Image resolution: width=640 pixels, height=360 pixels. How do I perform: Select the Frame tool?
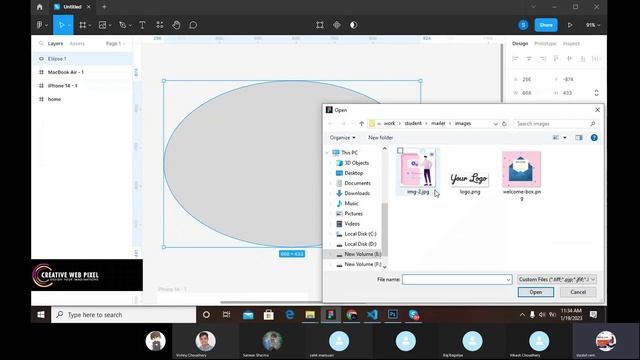point(83,25)
